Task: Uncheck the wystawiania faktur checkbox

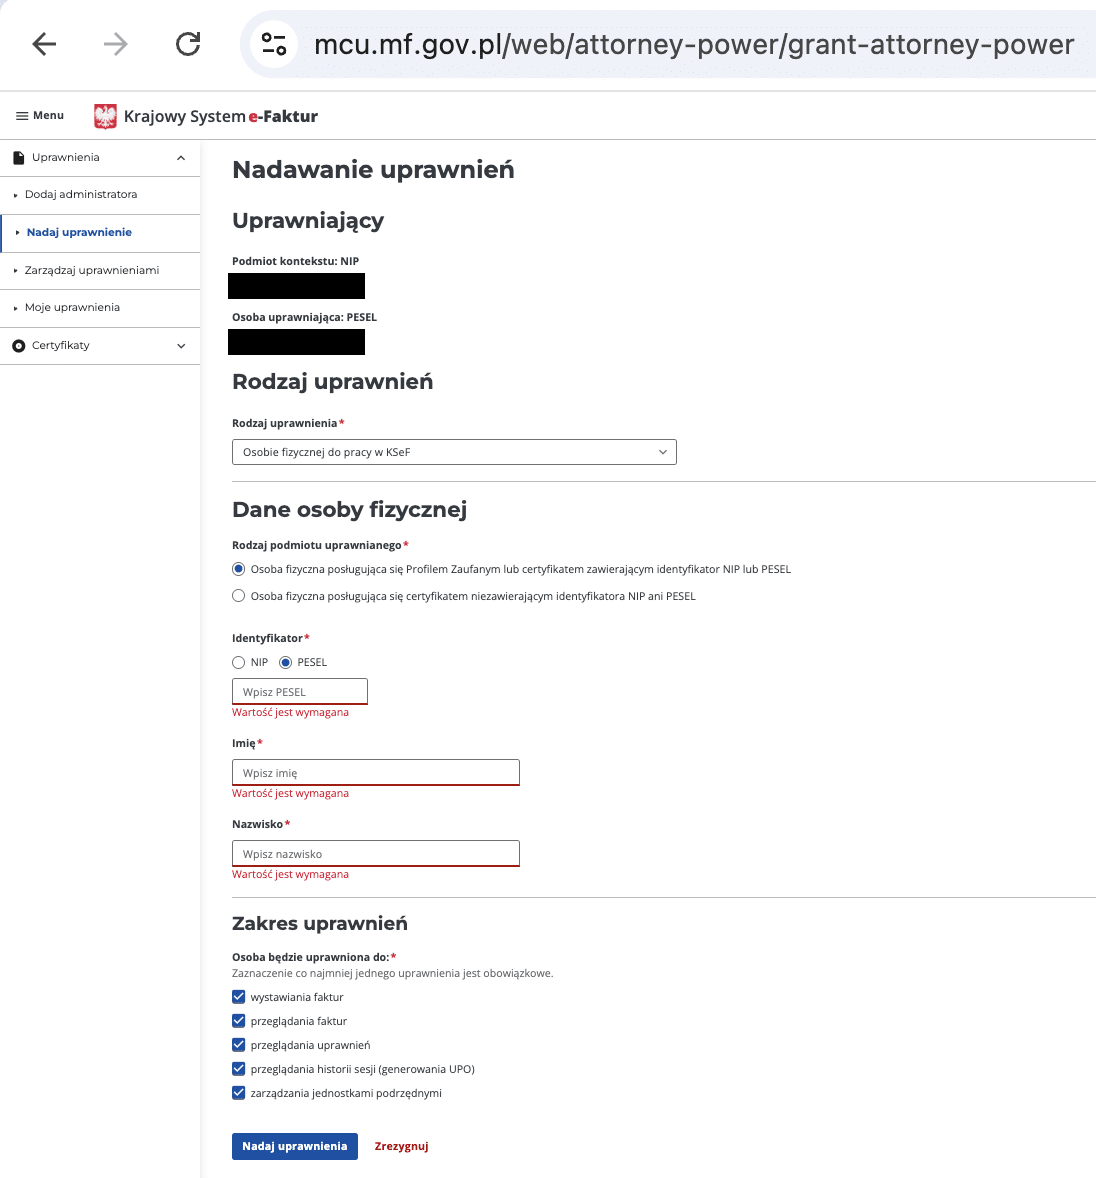Action: click(238, 997)
